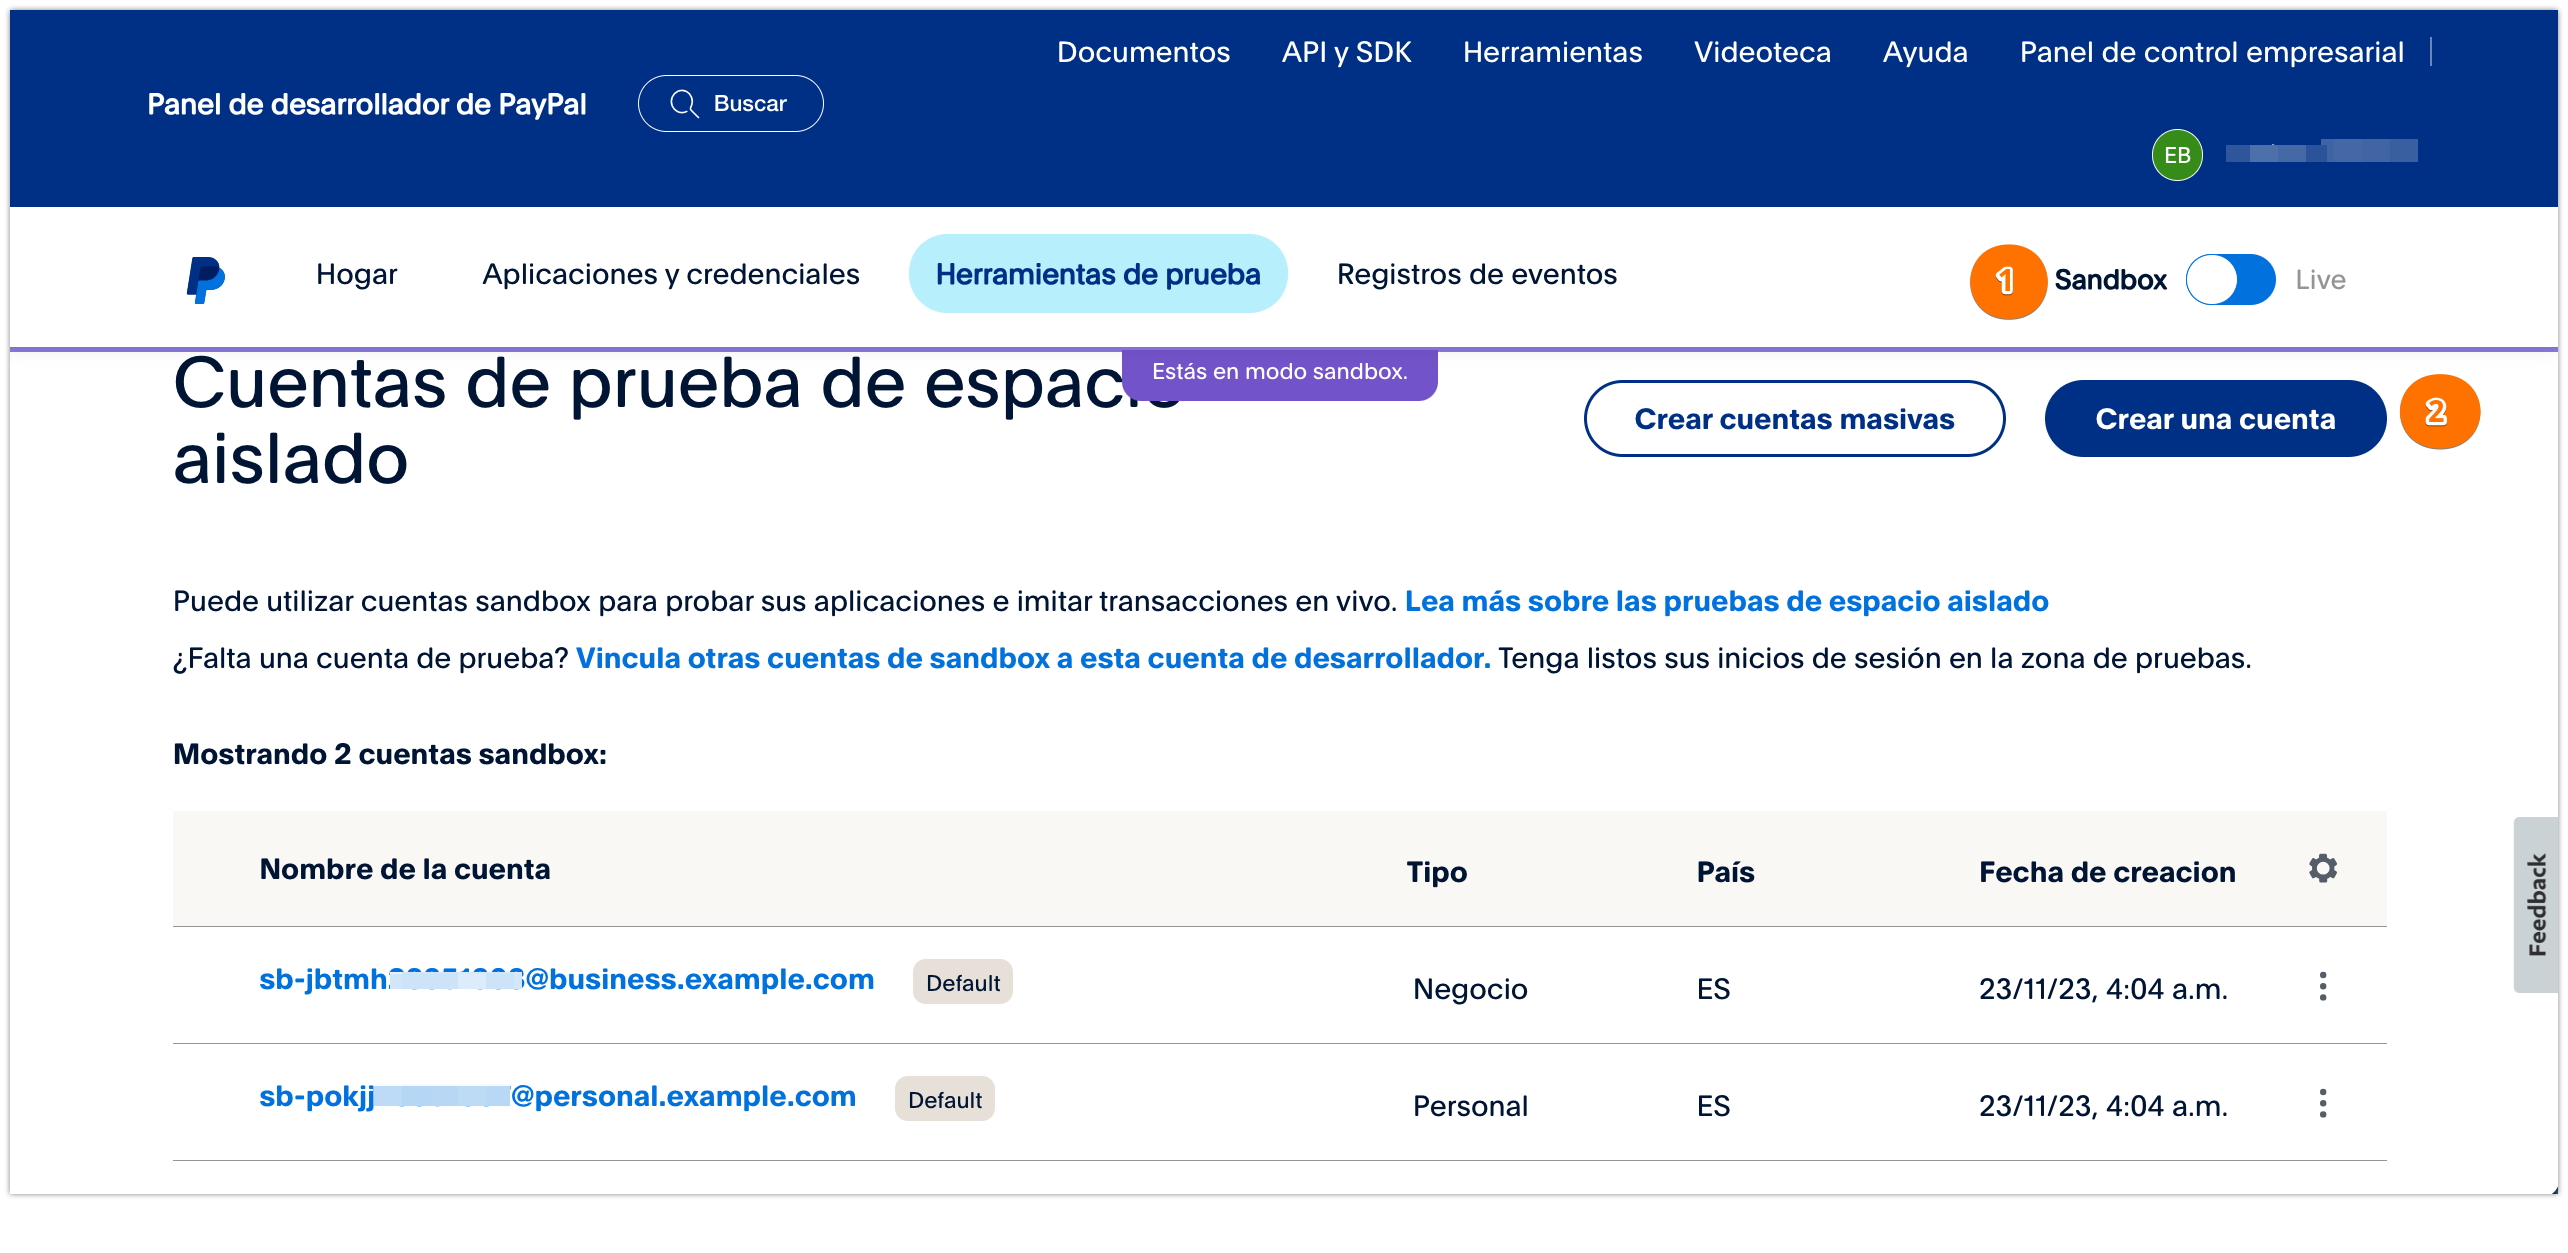Open Vincula otras cuentas de sandbox link

point(1032,658)
